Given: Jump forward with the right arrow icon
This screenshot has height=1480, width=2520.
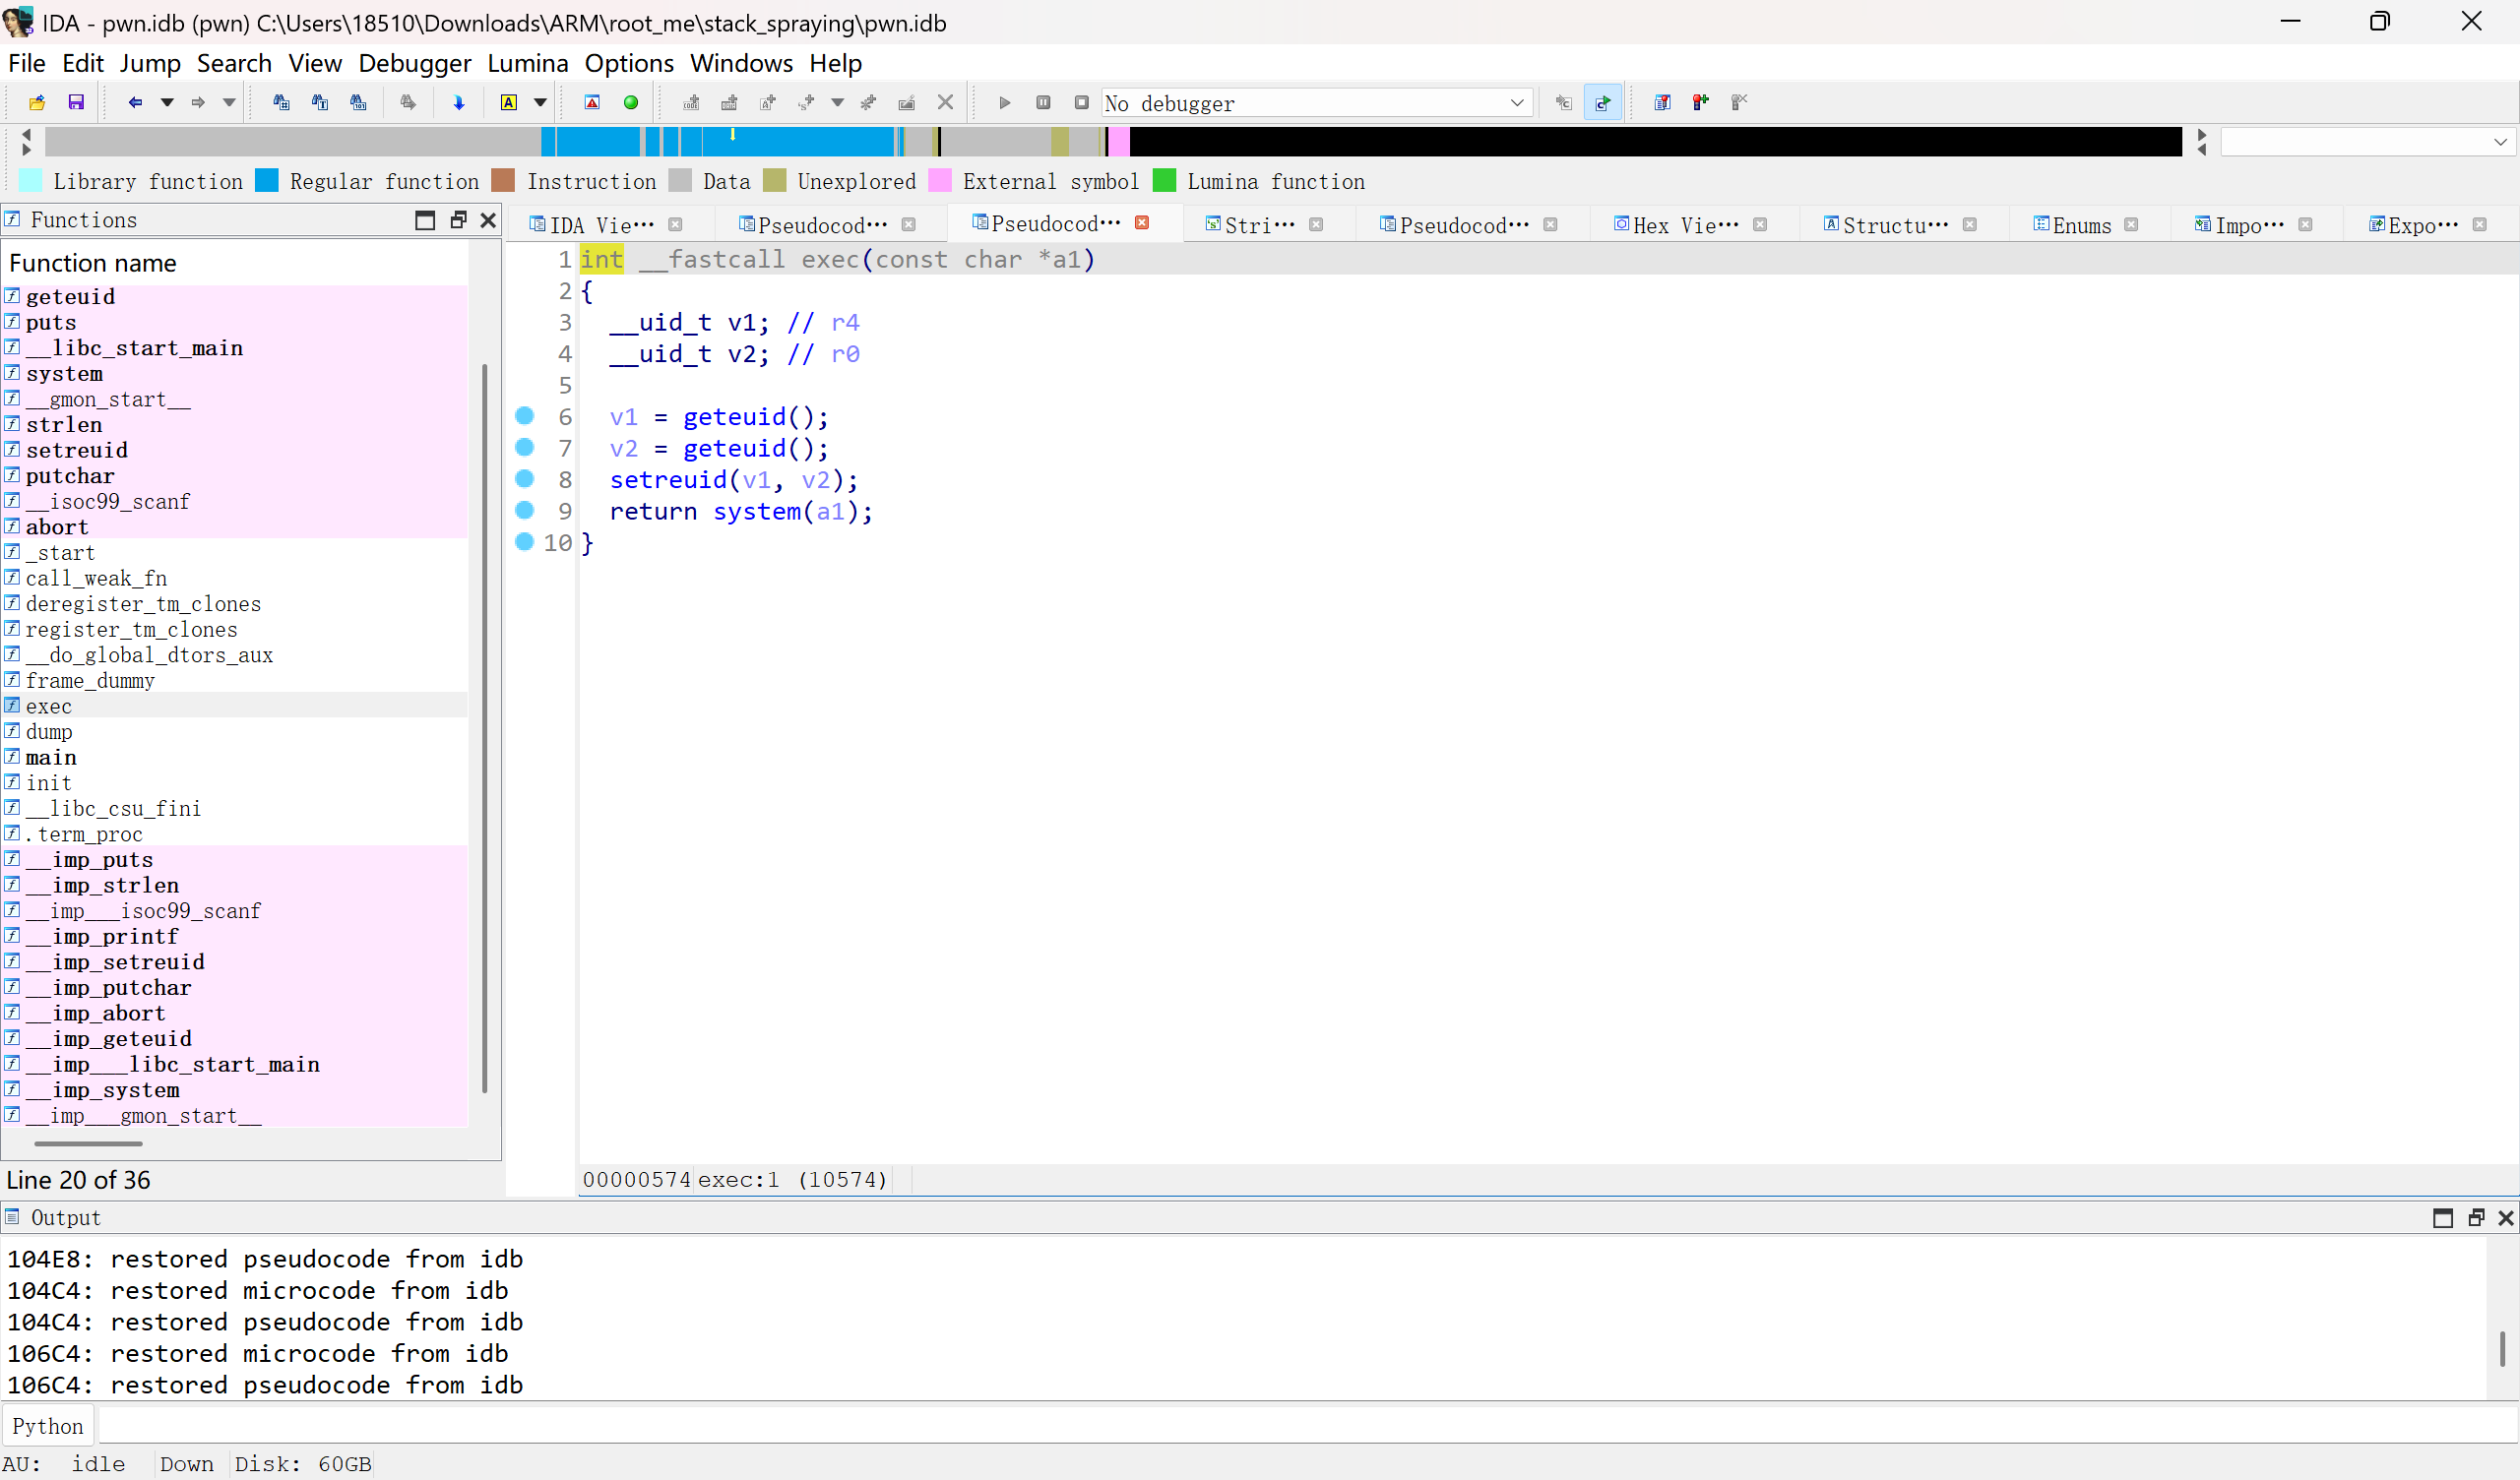Looking at the screenshot, I should pyautogui.click(x=198, y=102).
